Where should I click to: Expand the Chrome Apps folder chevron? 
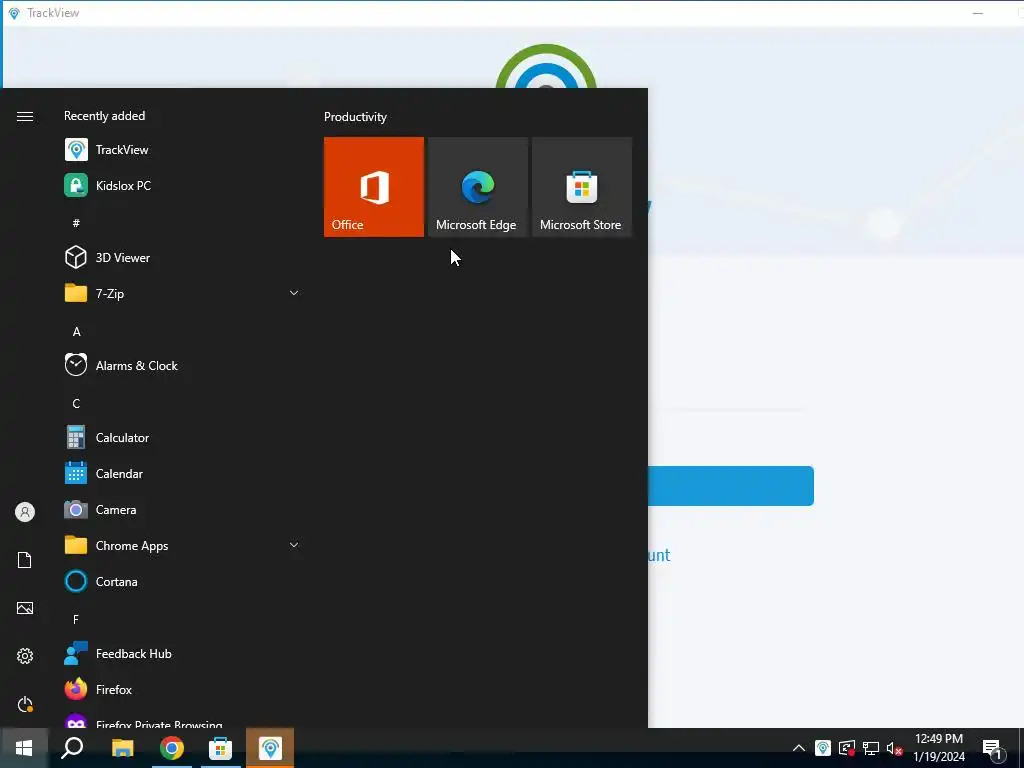(294, 545)
